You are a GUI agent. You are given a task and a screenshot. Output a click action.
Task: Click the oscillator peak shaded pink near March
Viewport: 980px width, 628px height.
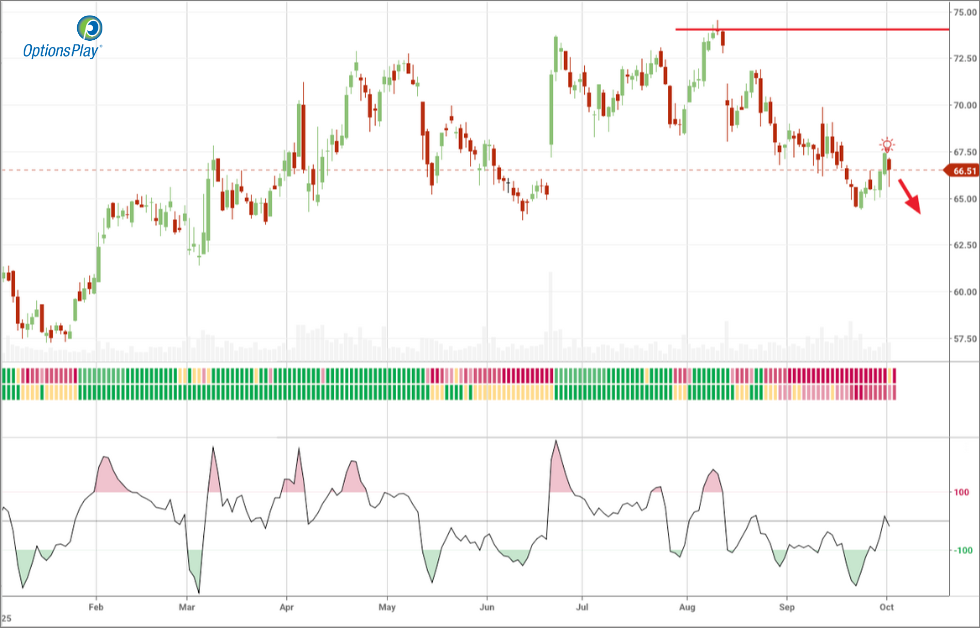(213, 470)
